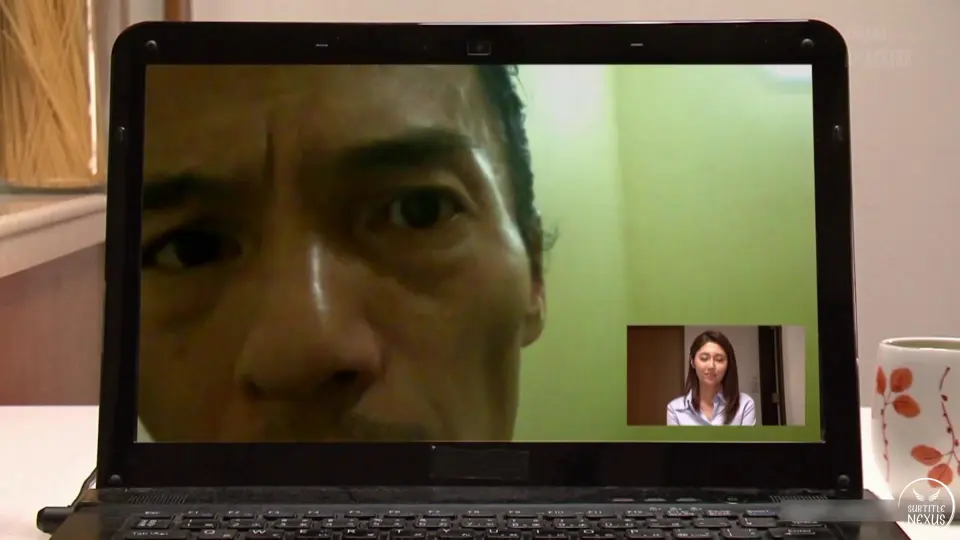Screen dimensions: 960x540
Task: Click the laptop webcam above the screen
Action: 479,47
